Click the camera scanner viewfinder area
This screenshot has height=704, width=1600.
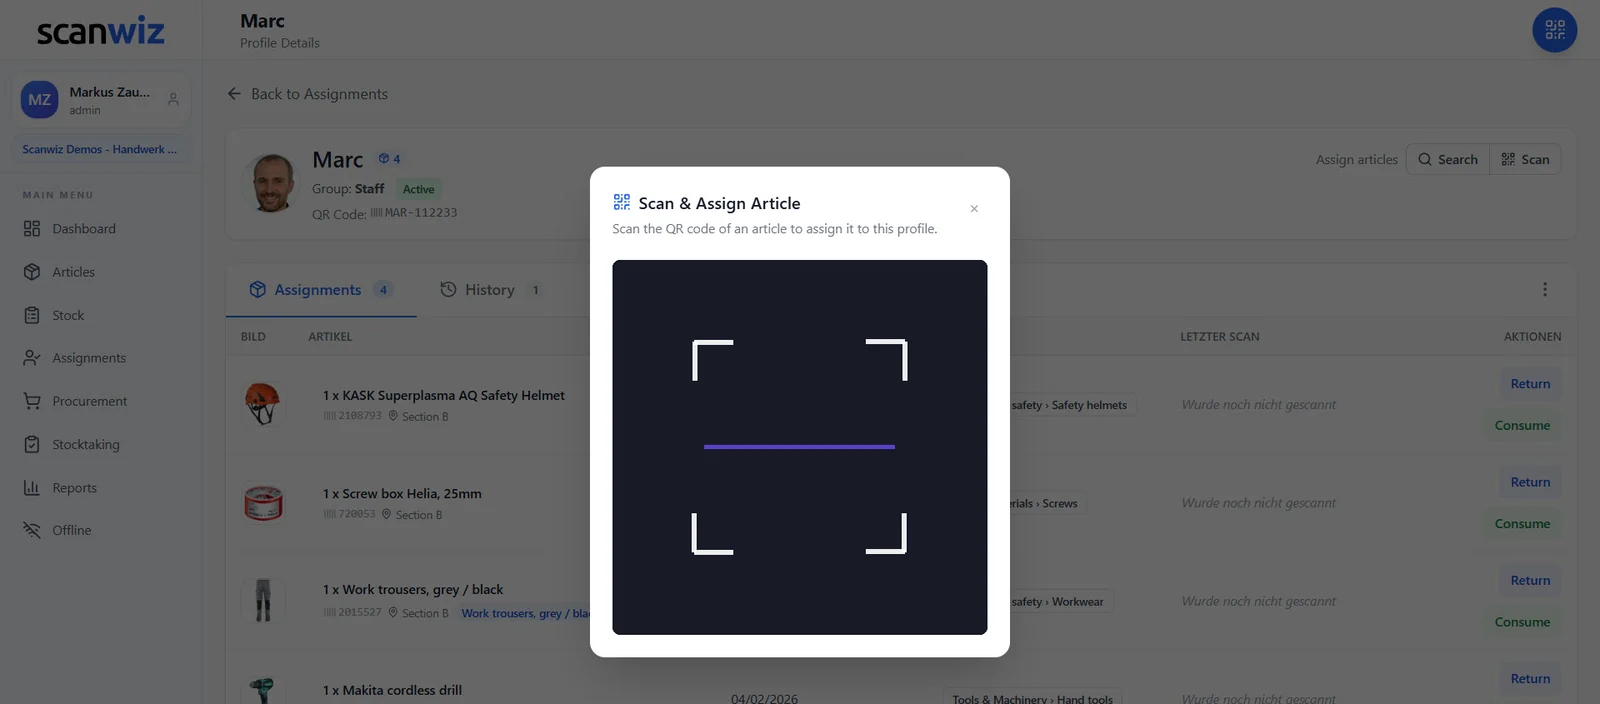tap(800, 447)
